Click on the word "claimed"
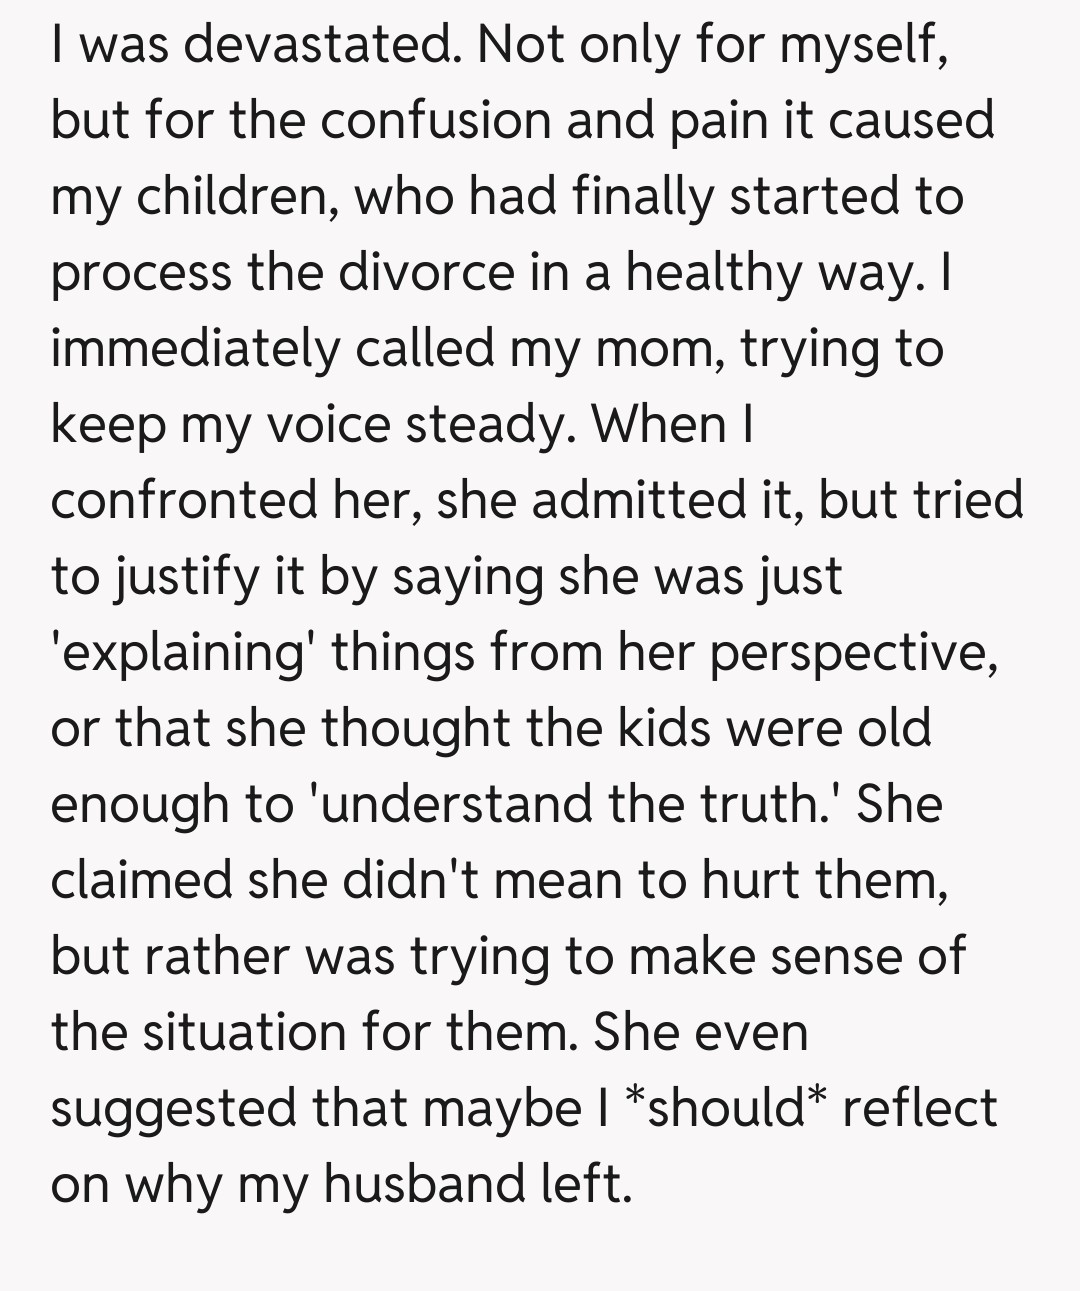The height and width of the screenshot is (1291, 1080). tap(141, 880)
